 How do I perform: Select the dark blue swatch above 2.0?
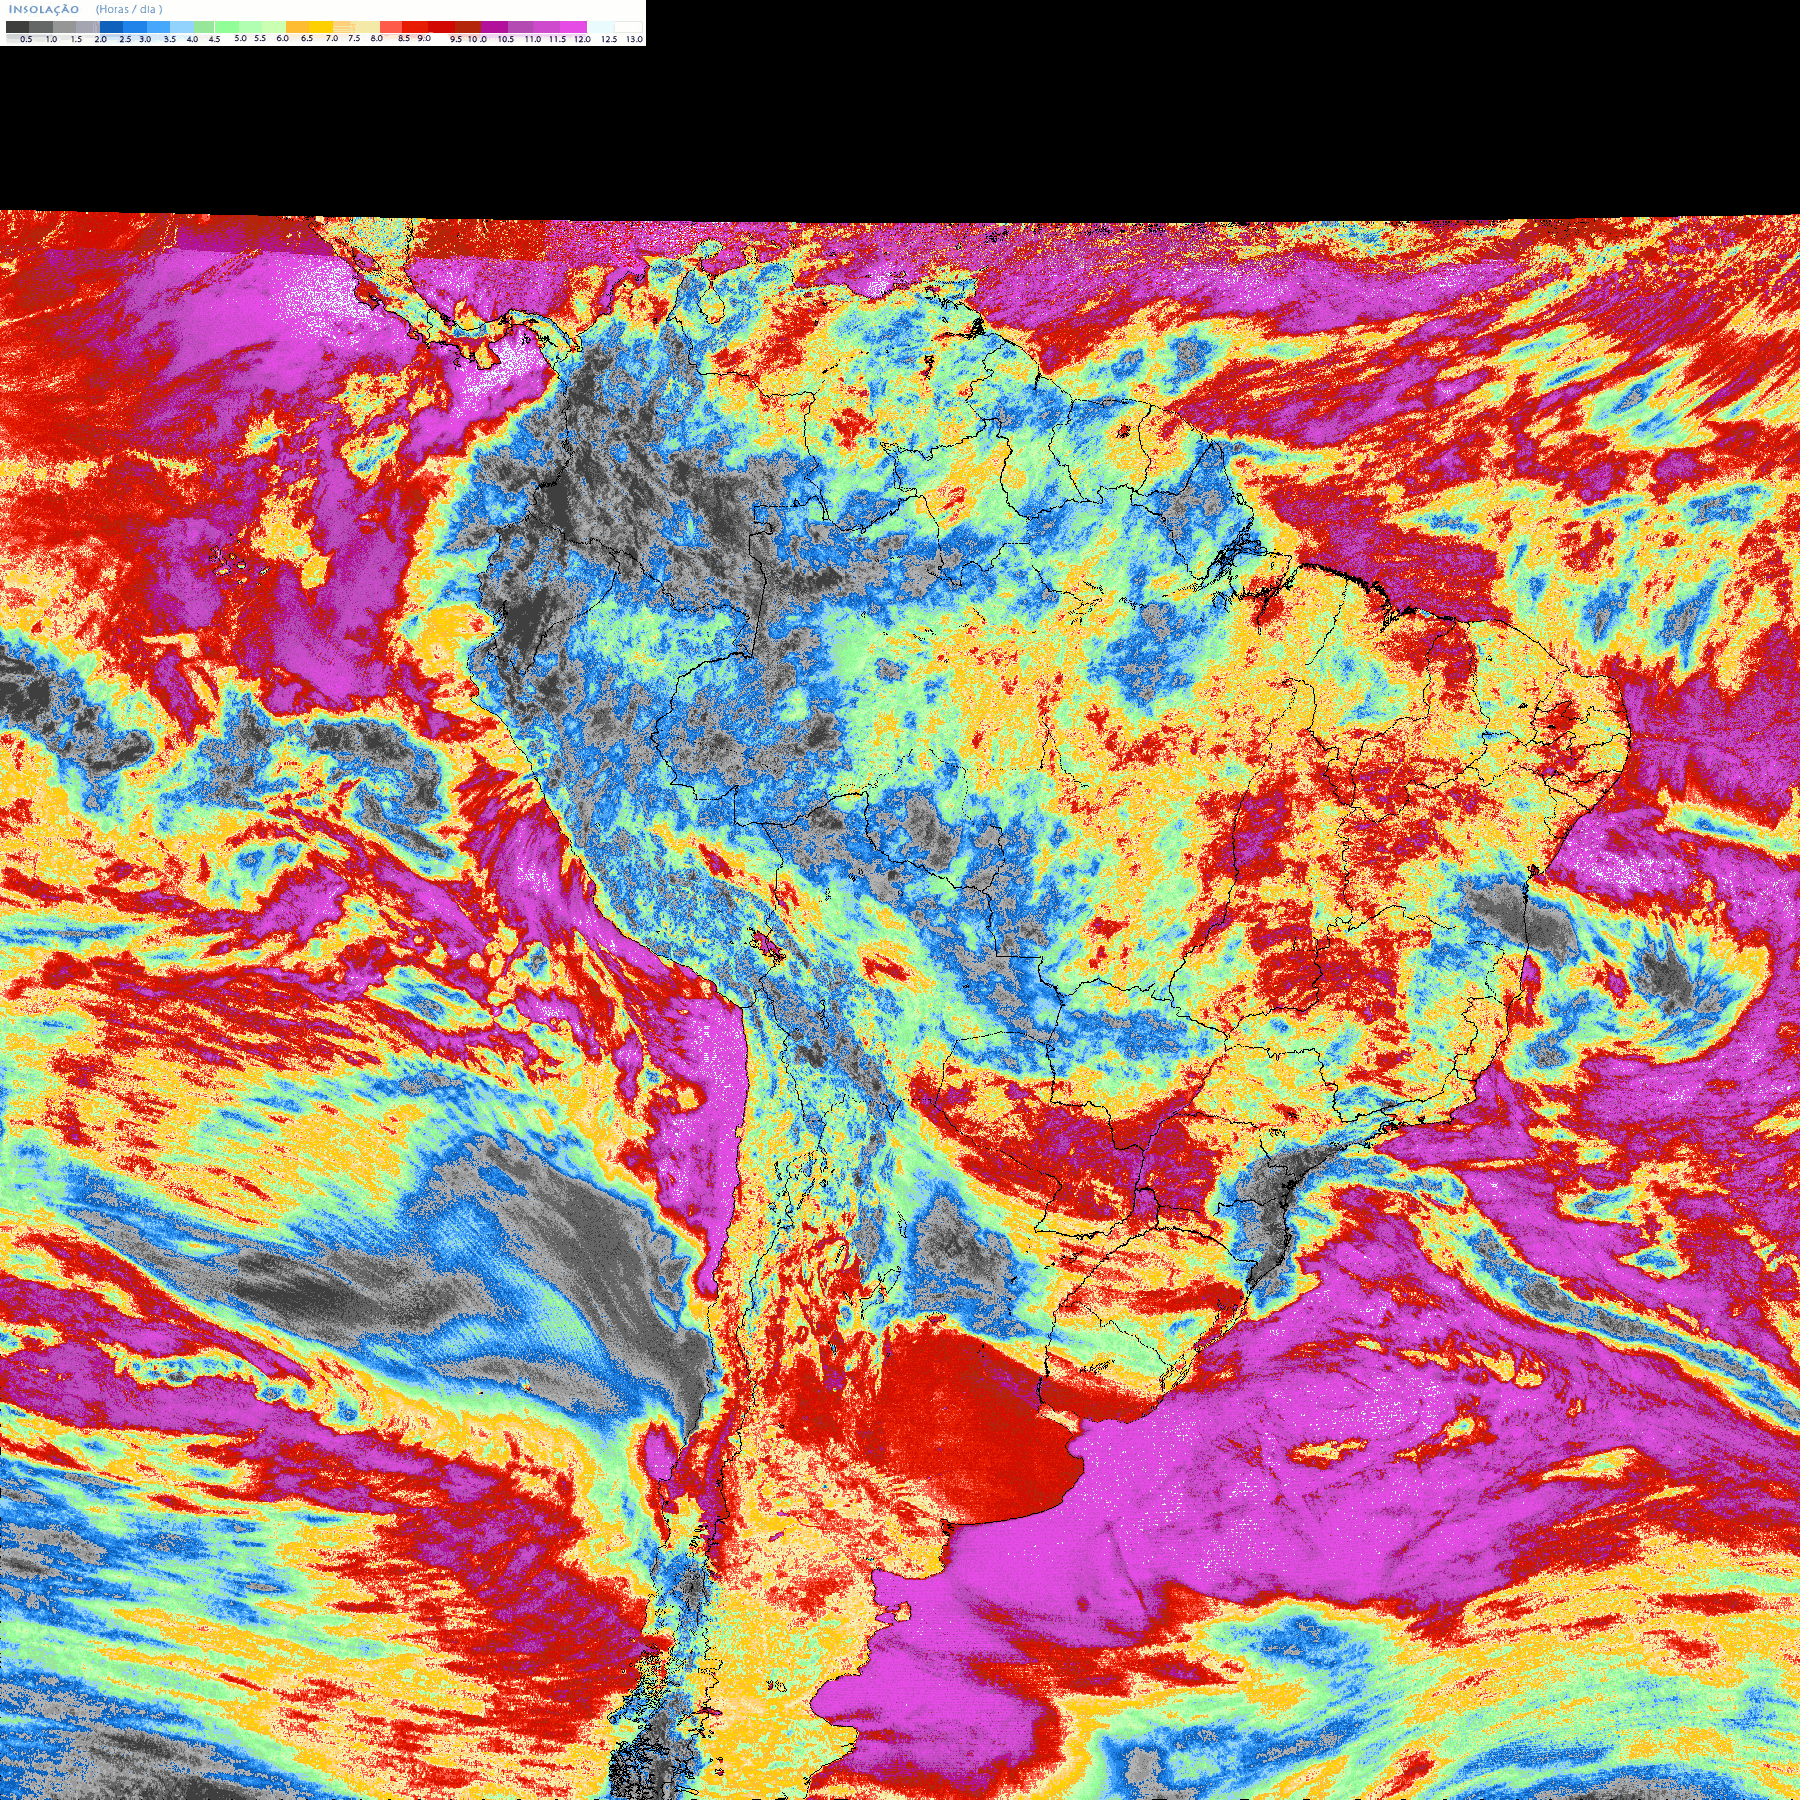click(111, 27)
